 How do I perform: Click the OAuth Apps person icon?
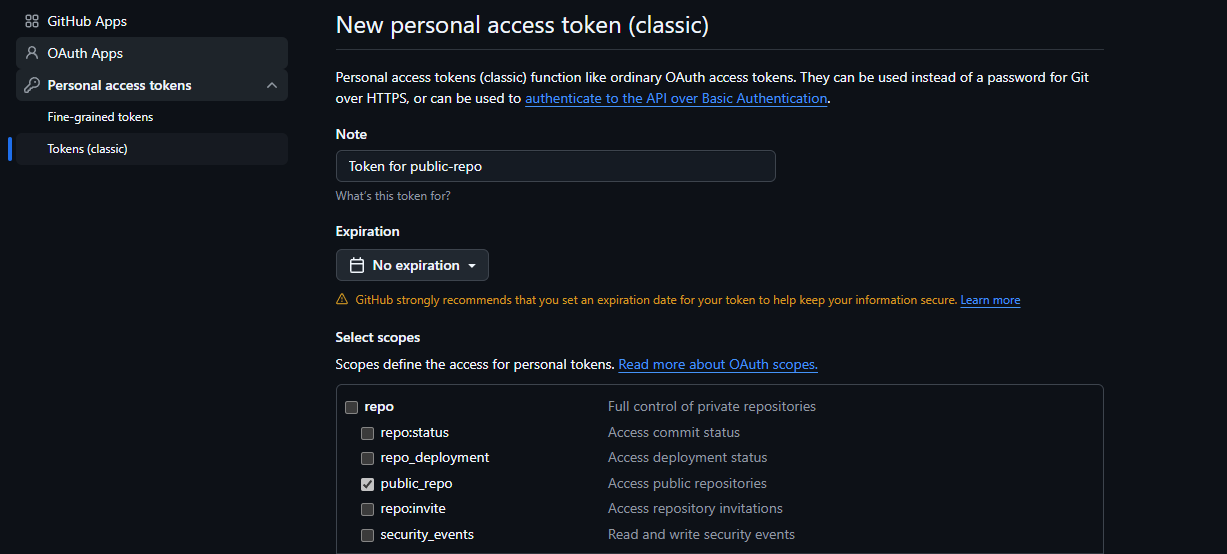[32, 53]
